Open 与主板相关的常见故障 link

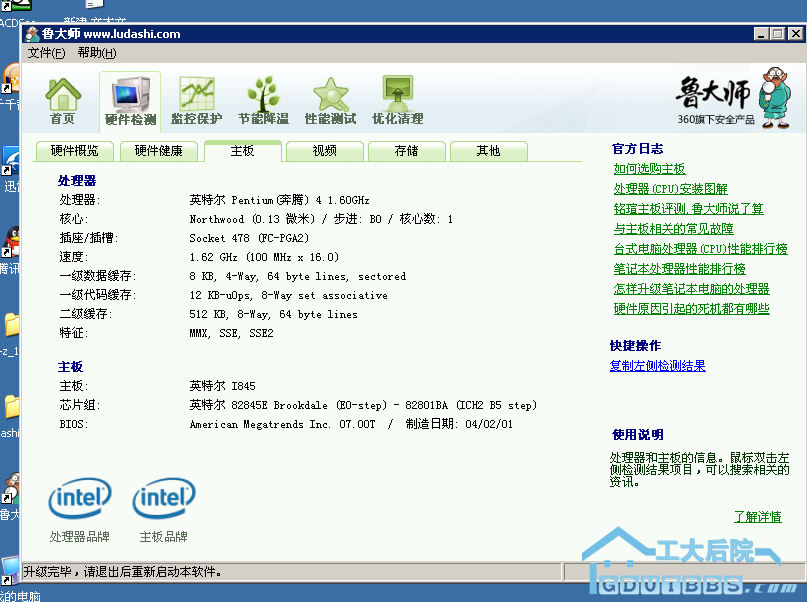pyautogui.click(x=674, y=229)
